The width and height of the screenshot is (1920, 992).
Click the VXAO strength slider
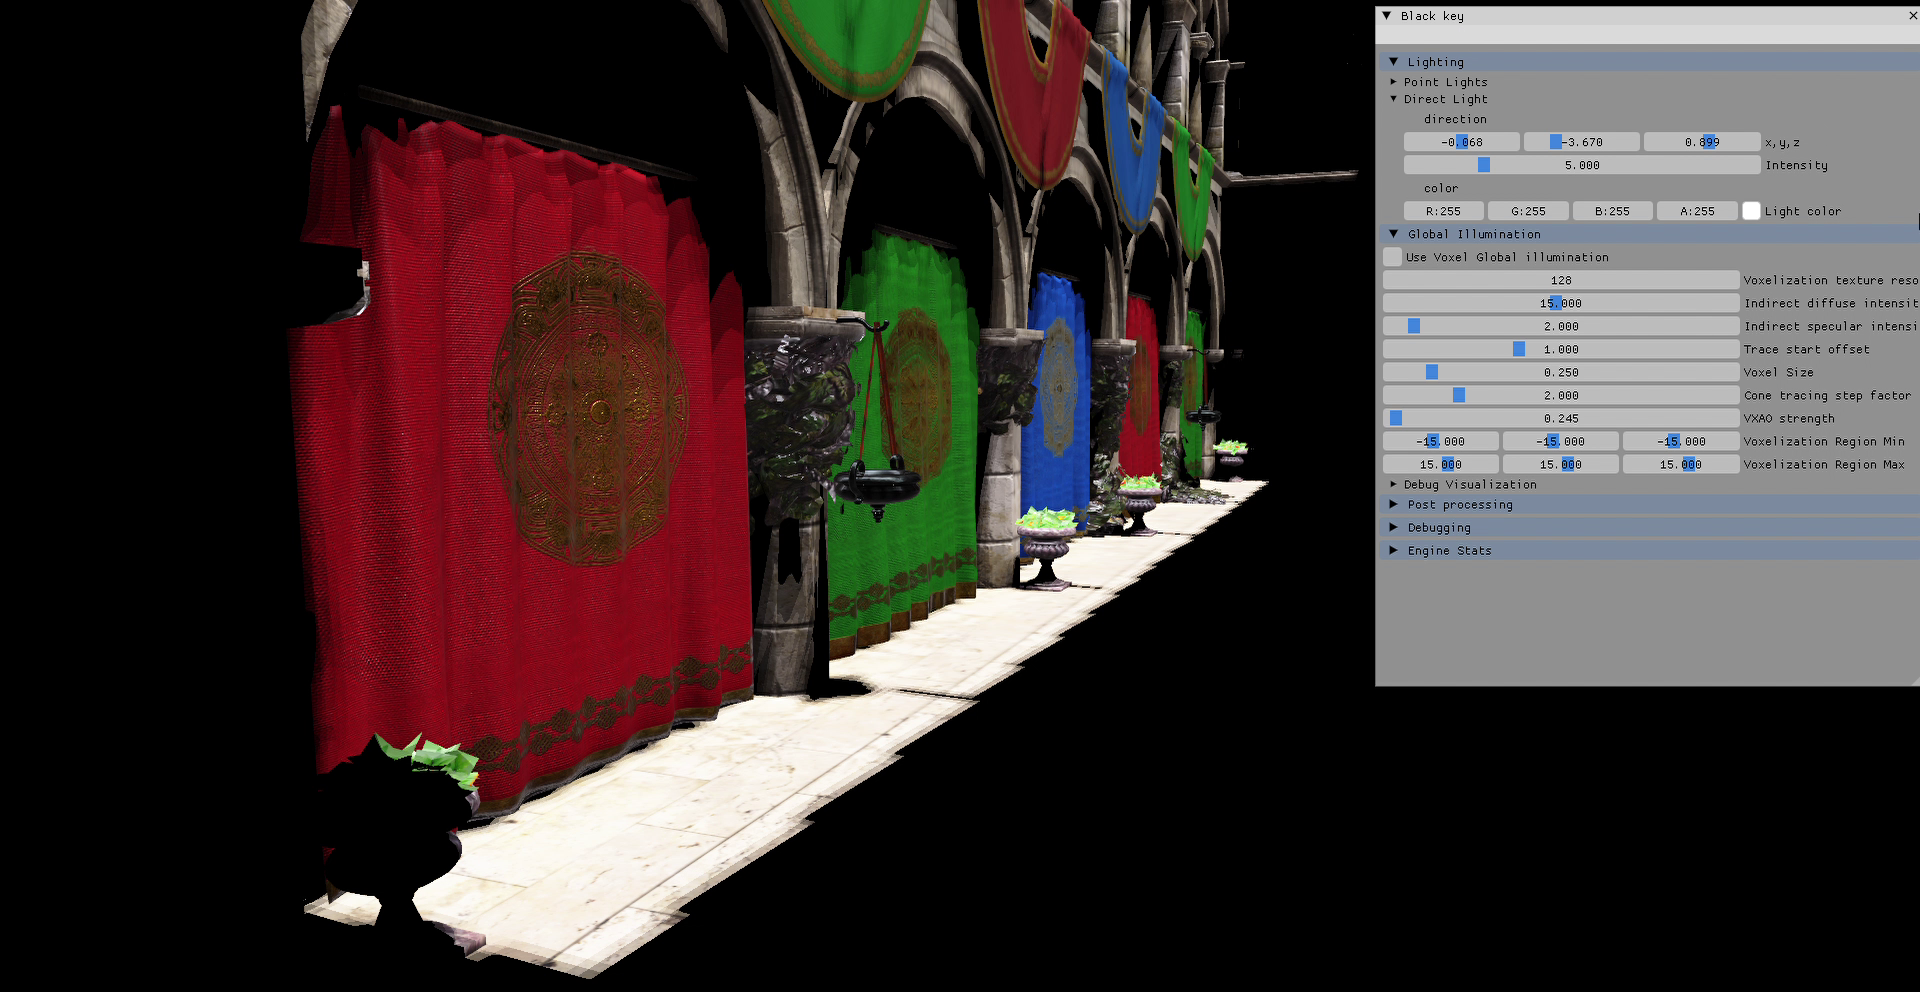click(x=1560, y=418)
